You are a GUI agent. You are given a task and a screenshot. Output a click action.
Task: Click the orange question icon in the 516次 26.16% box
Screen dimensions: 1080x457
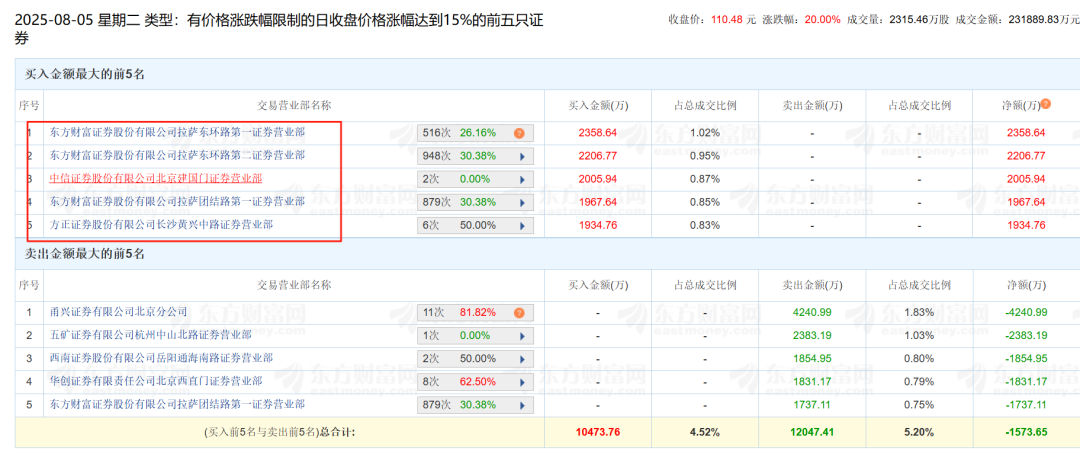[519, 133]
